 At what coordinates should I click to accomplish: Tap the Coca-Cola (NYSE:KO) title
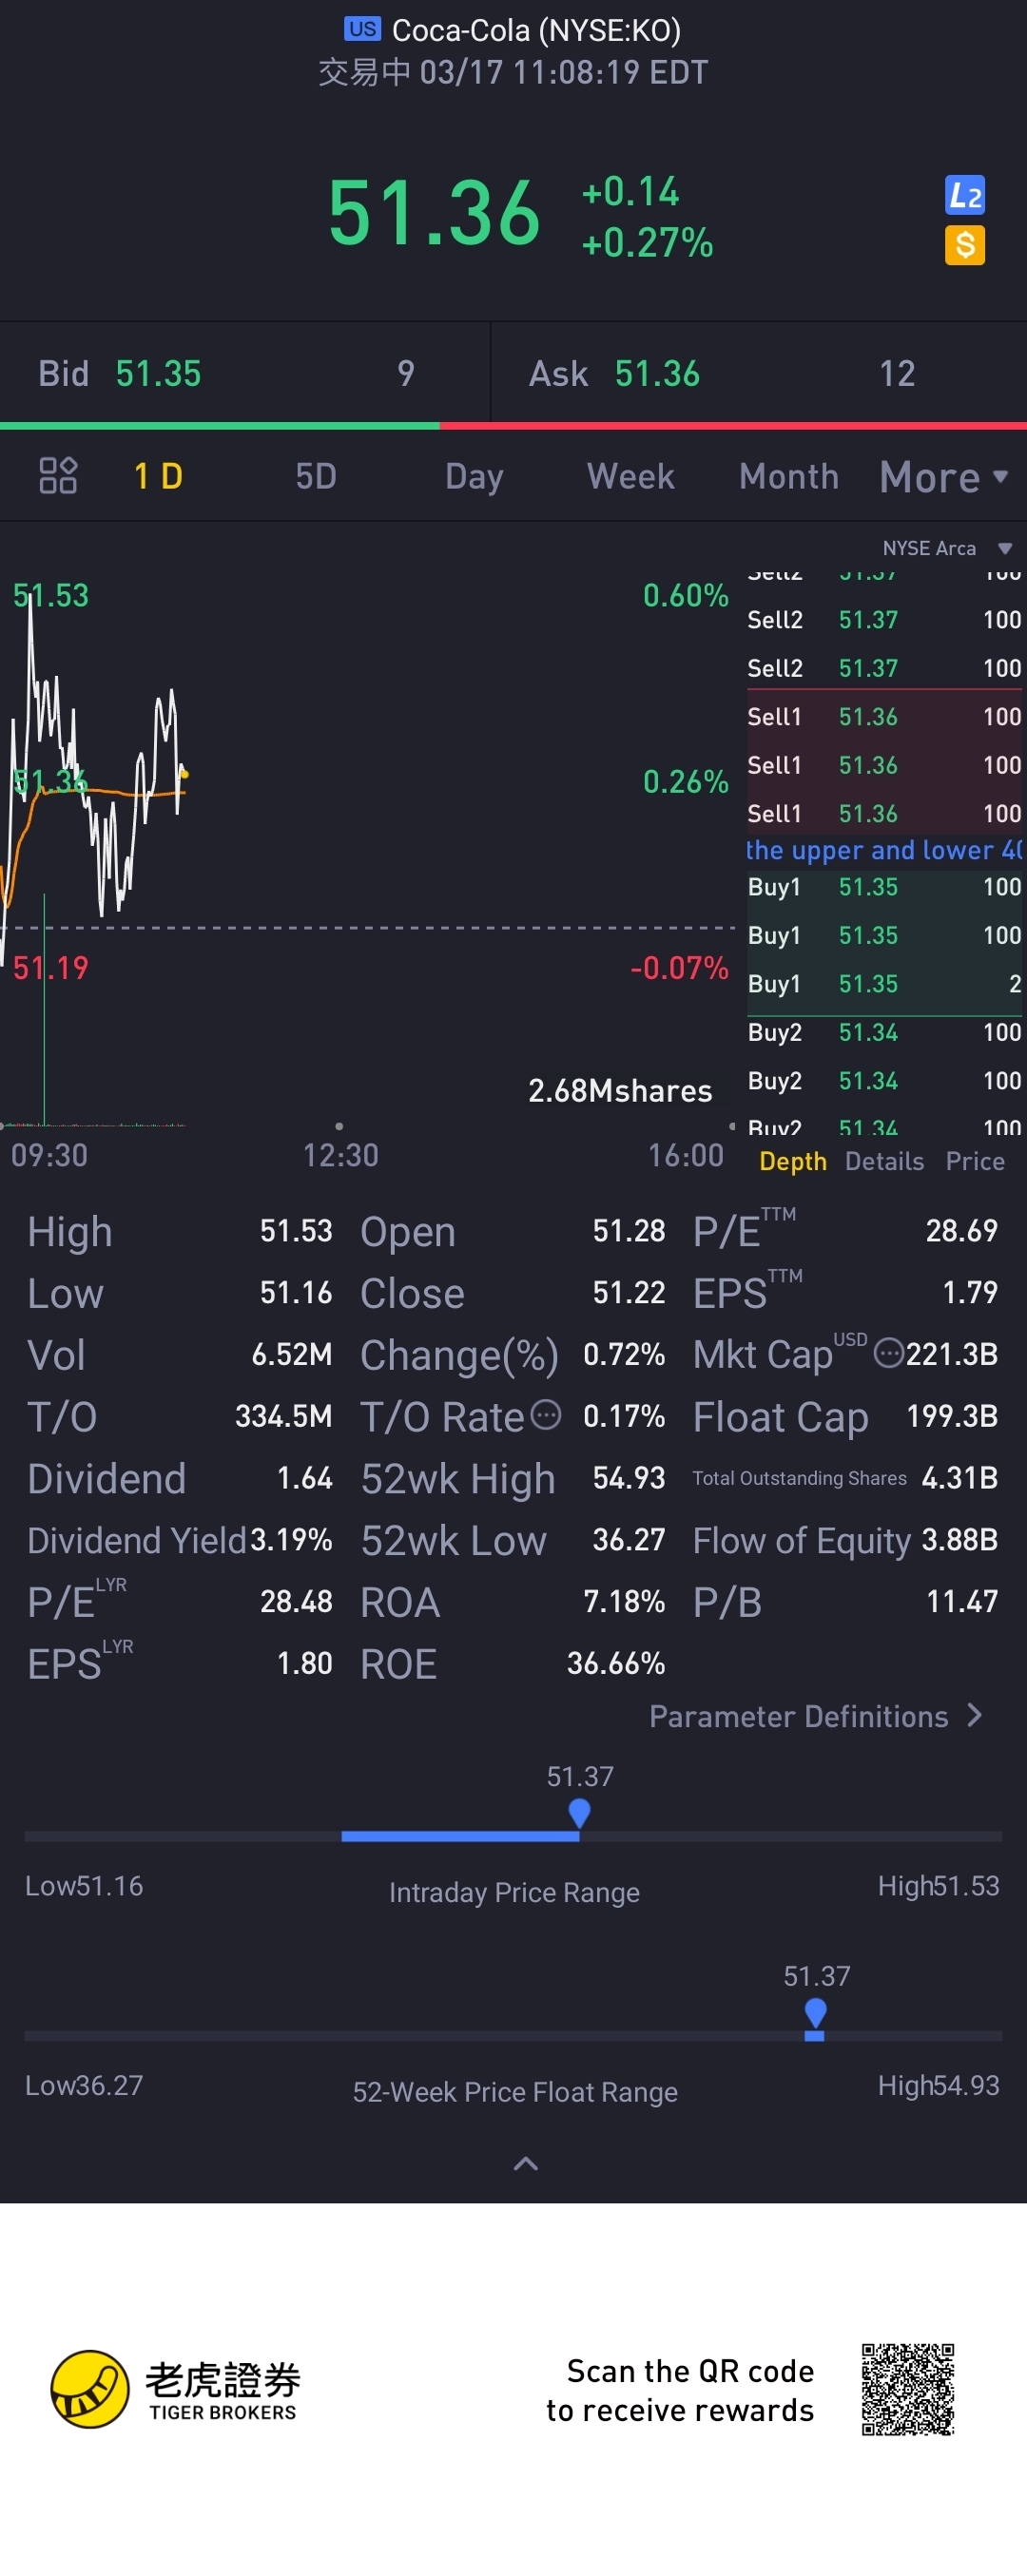coord(536,30)
